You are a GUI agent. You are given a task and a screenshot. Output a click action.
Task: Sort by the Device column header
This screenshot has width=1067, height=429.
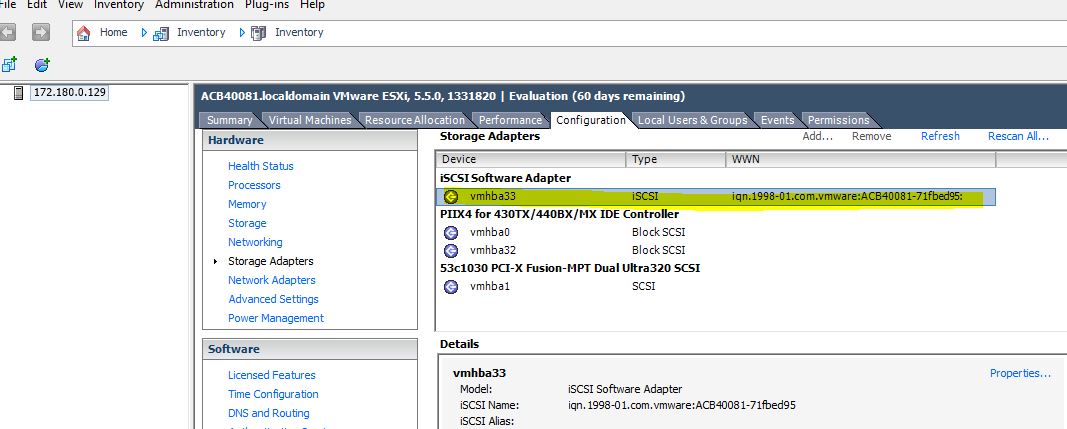point(531,159)
